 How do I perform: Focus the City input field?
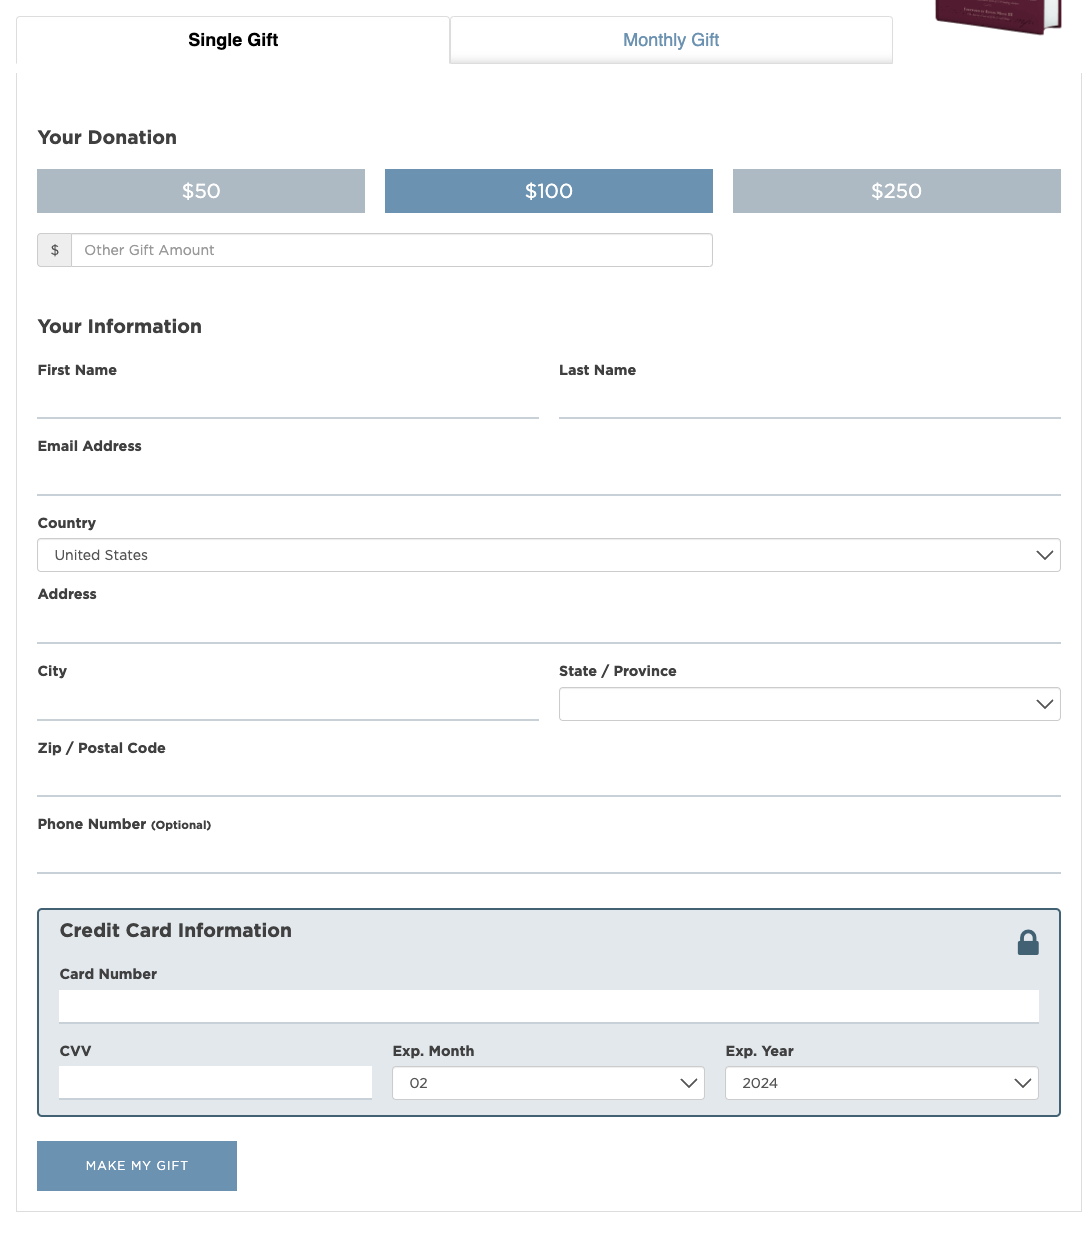pyautogui.click(x=287, y=702)
